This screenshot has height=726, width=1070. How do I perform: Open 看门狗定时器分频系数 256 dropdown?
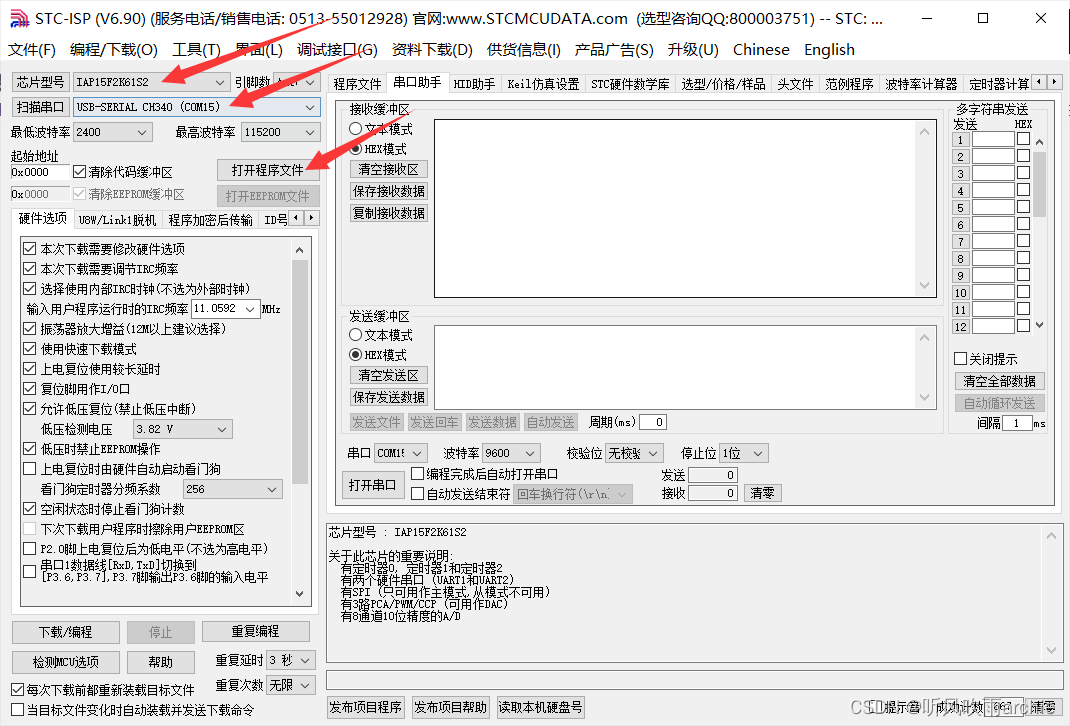coord(233,489)
